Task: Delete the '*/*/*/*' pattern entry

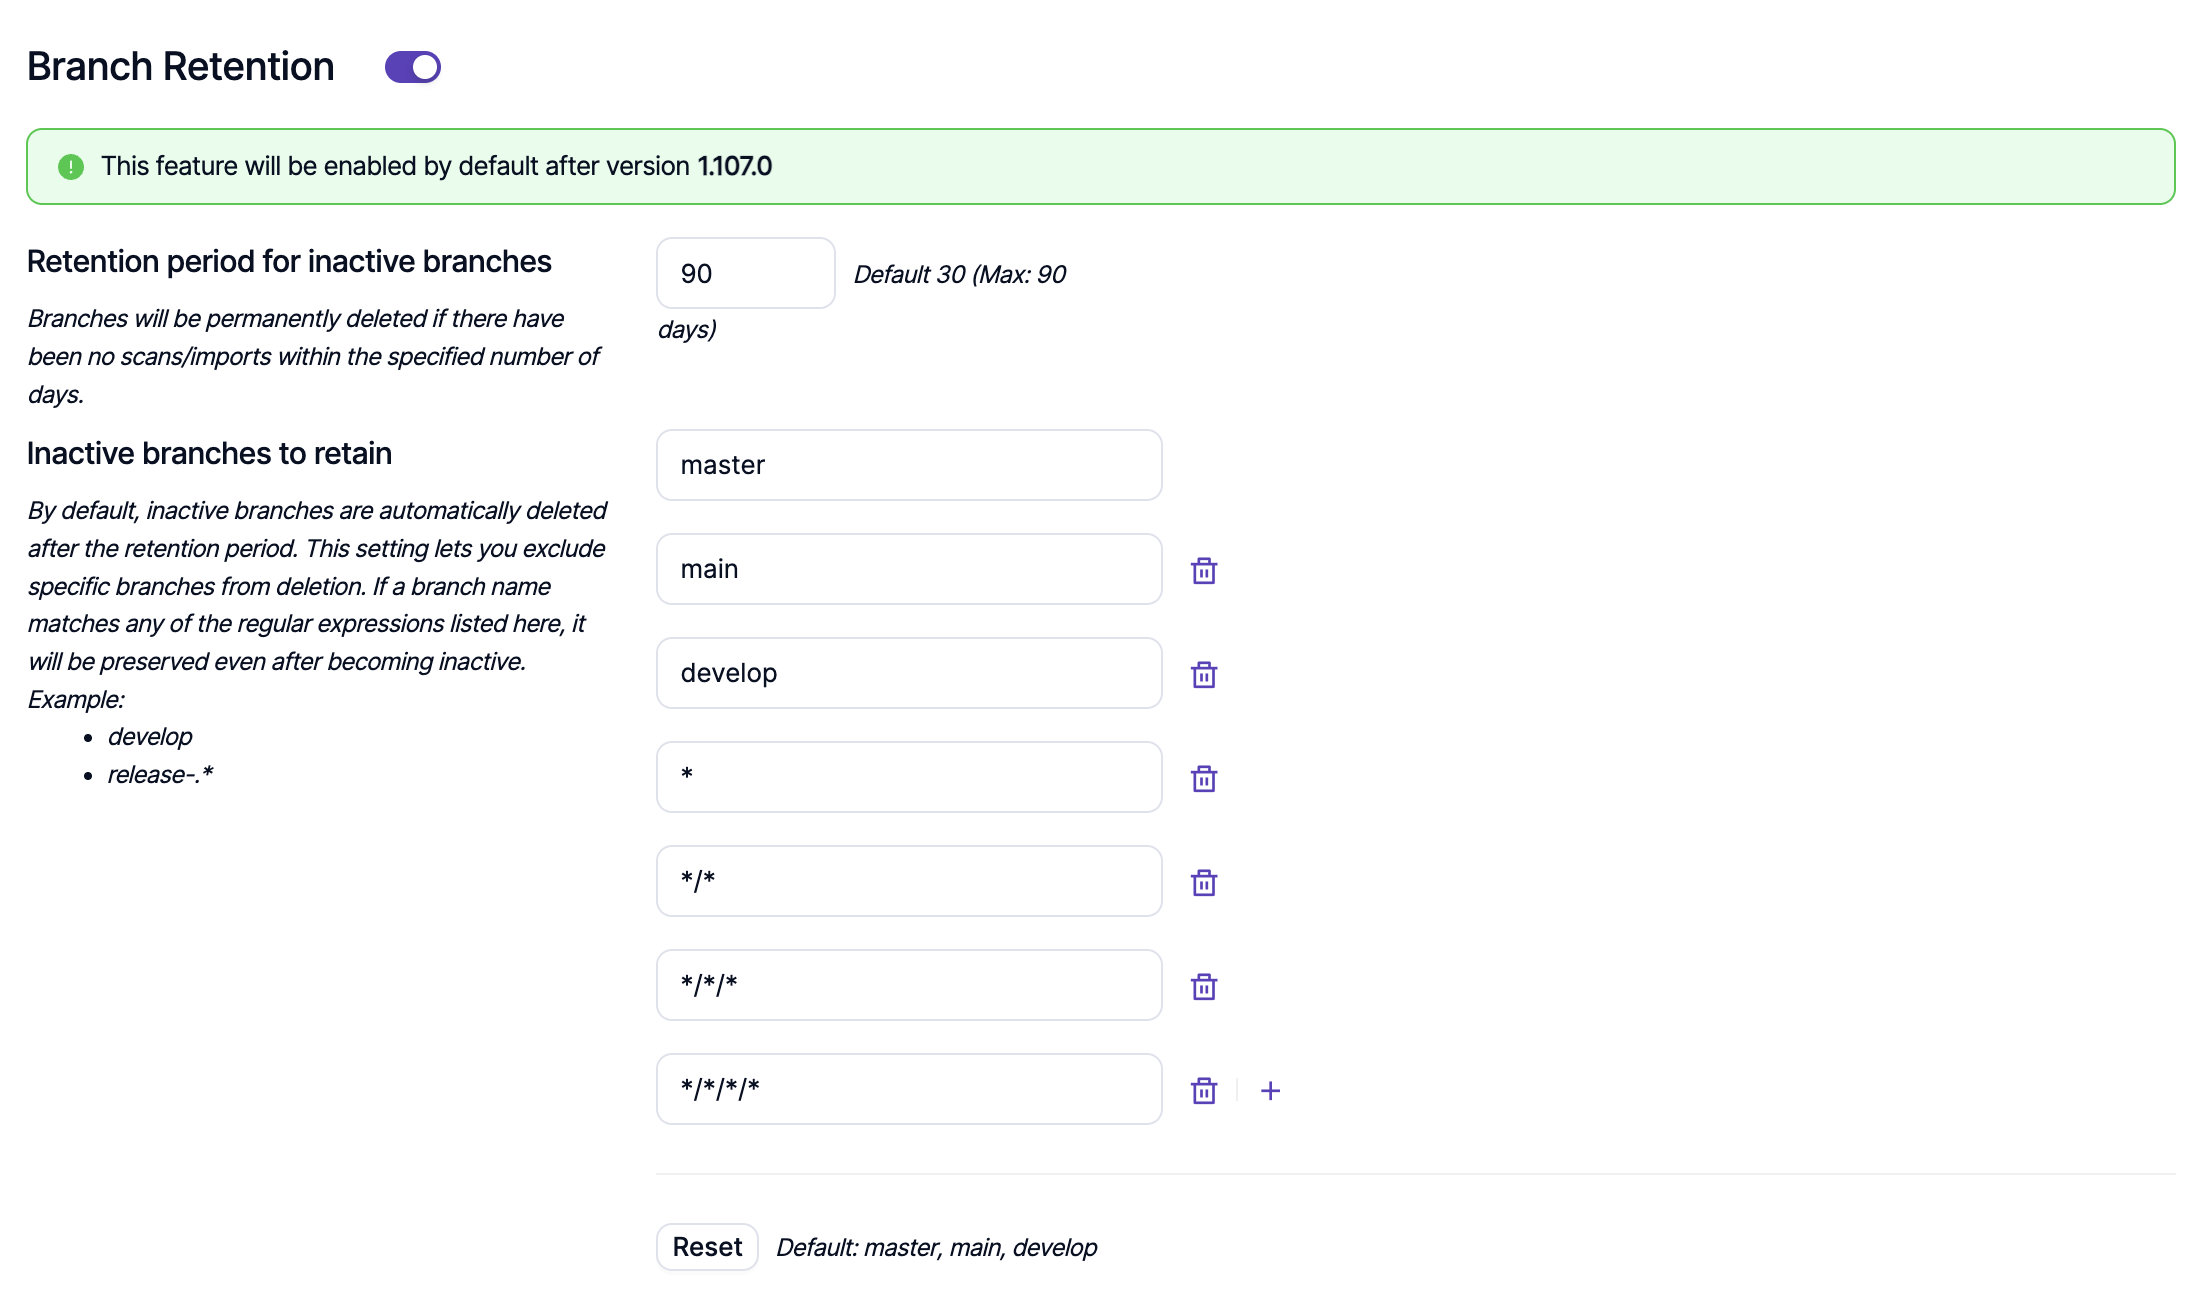Action: 1204,1090
